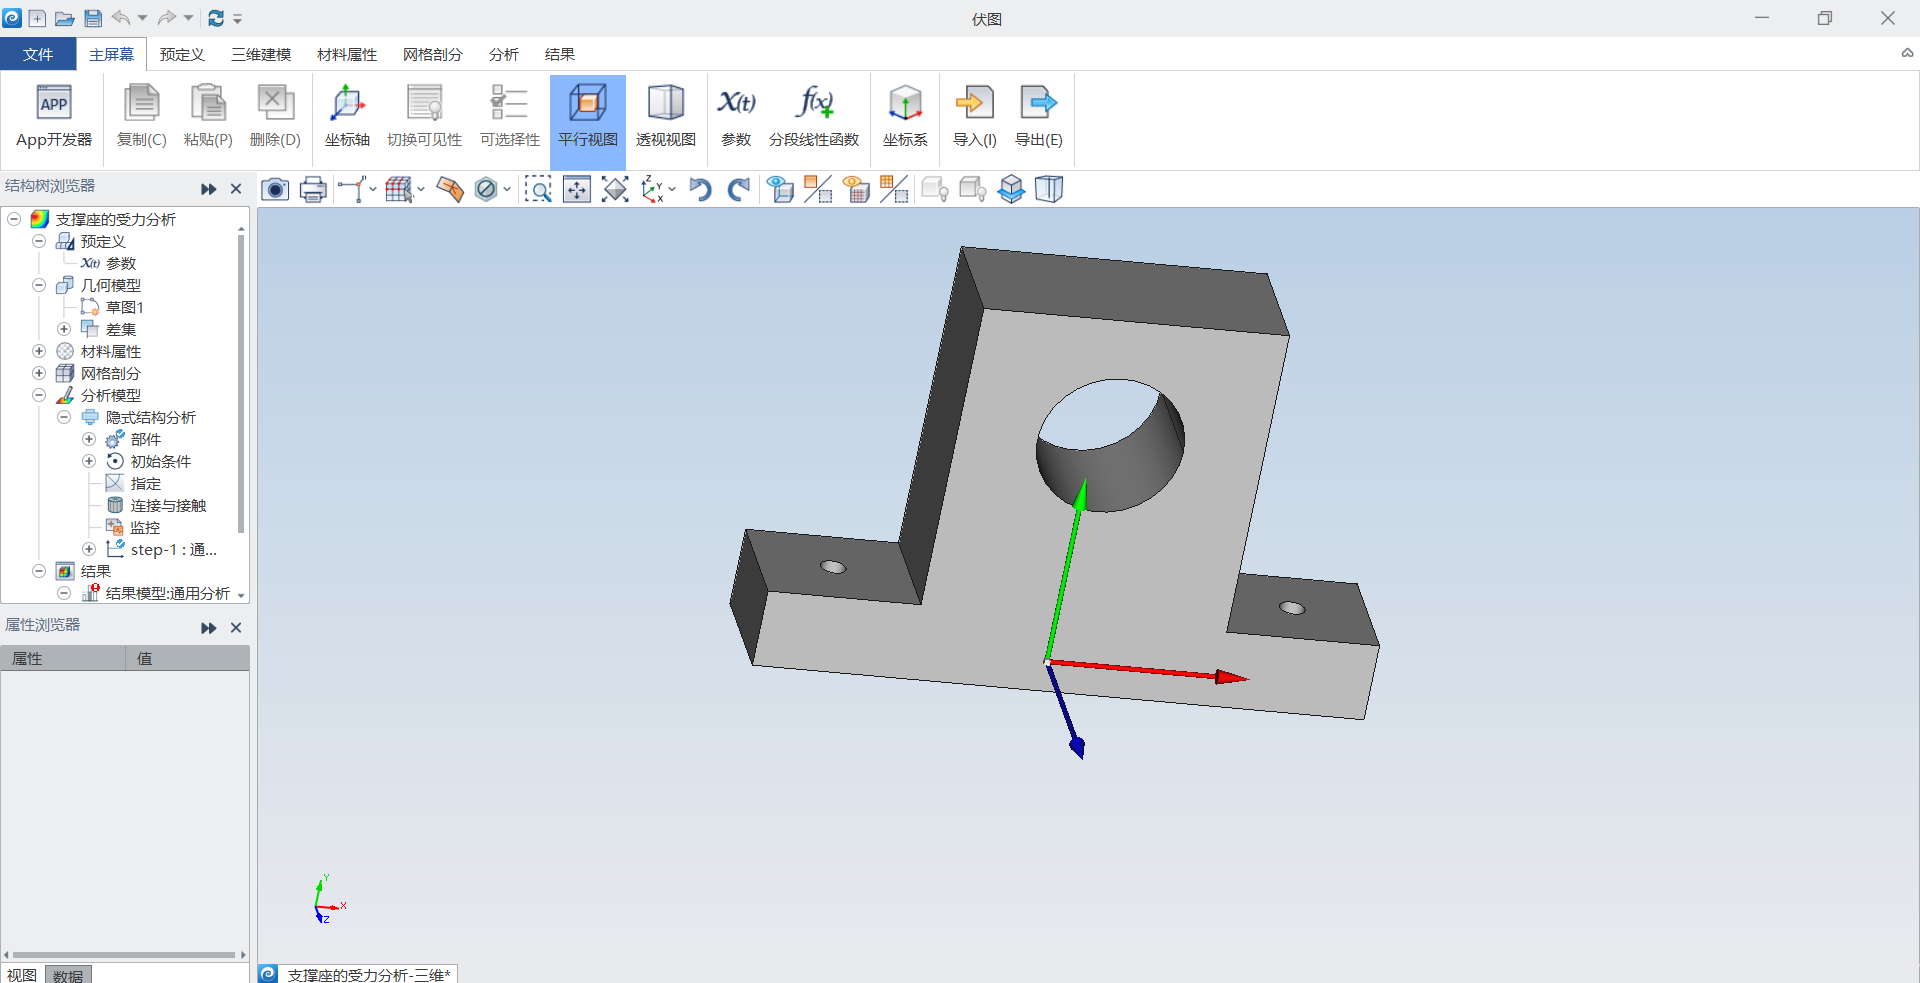The height and width of the screenshot is (983, 1920).
Task: Open the 网格剖分 ribbon tab
Action: pos(432,54)
